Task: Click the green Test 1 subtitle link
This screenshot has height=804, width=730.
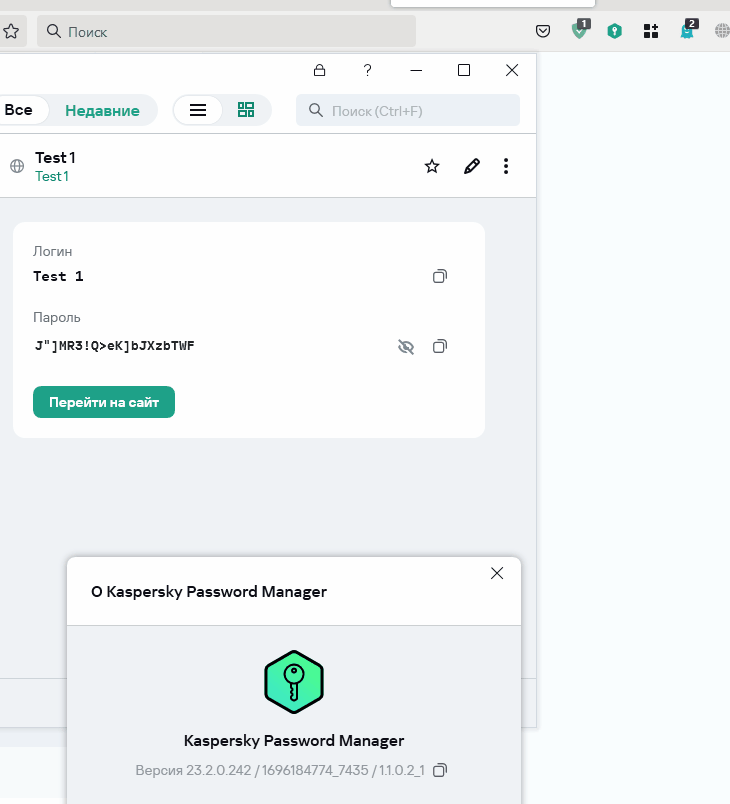Action: point(52,176)
